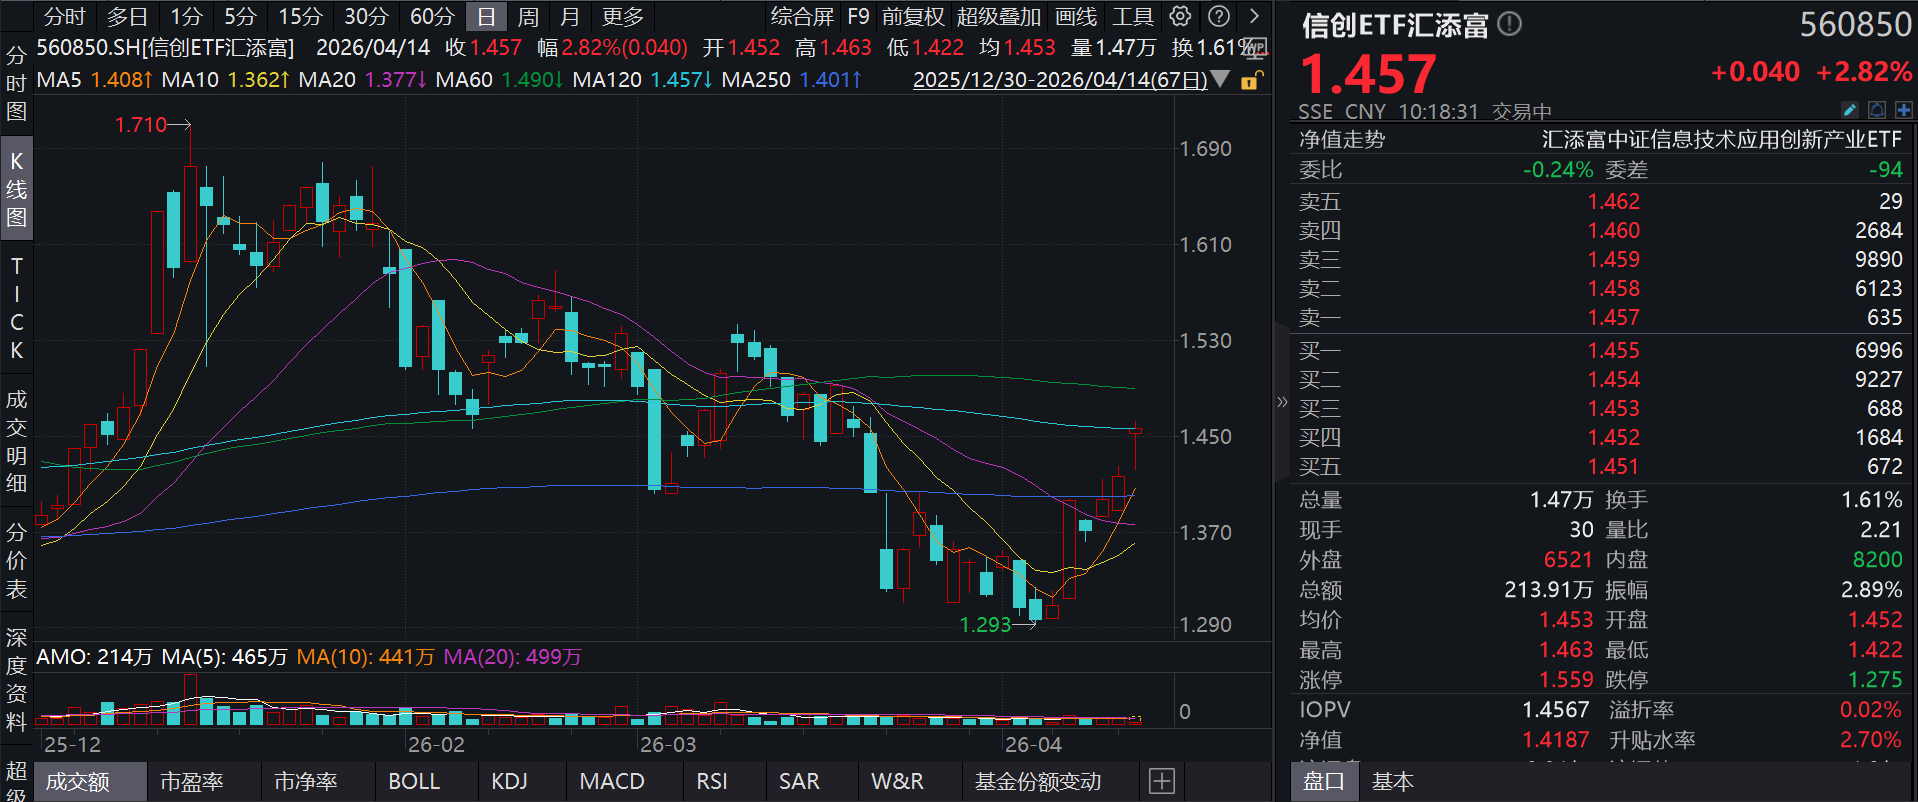Switch to the MACD indicator tab

pos(611,781)
